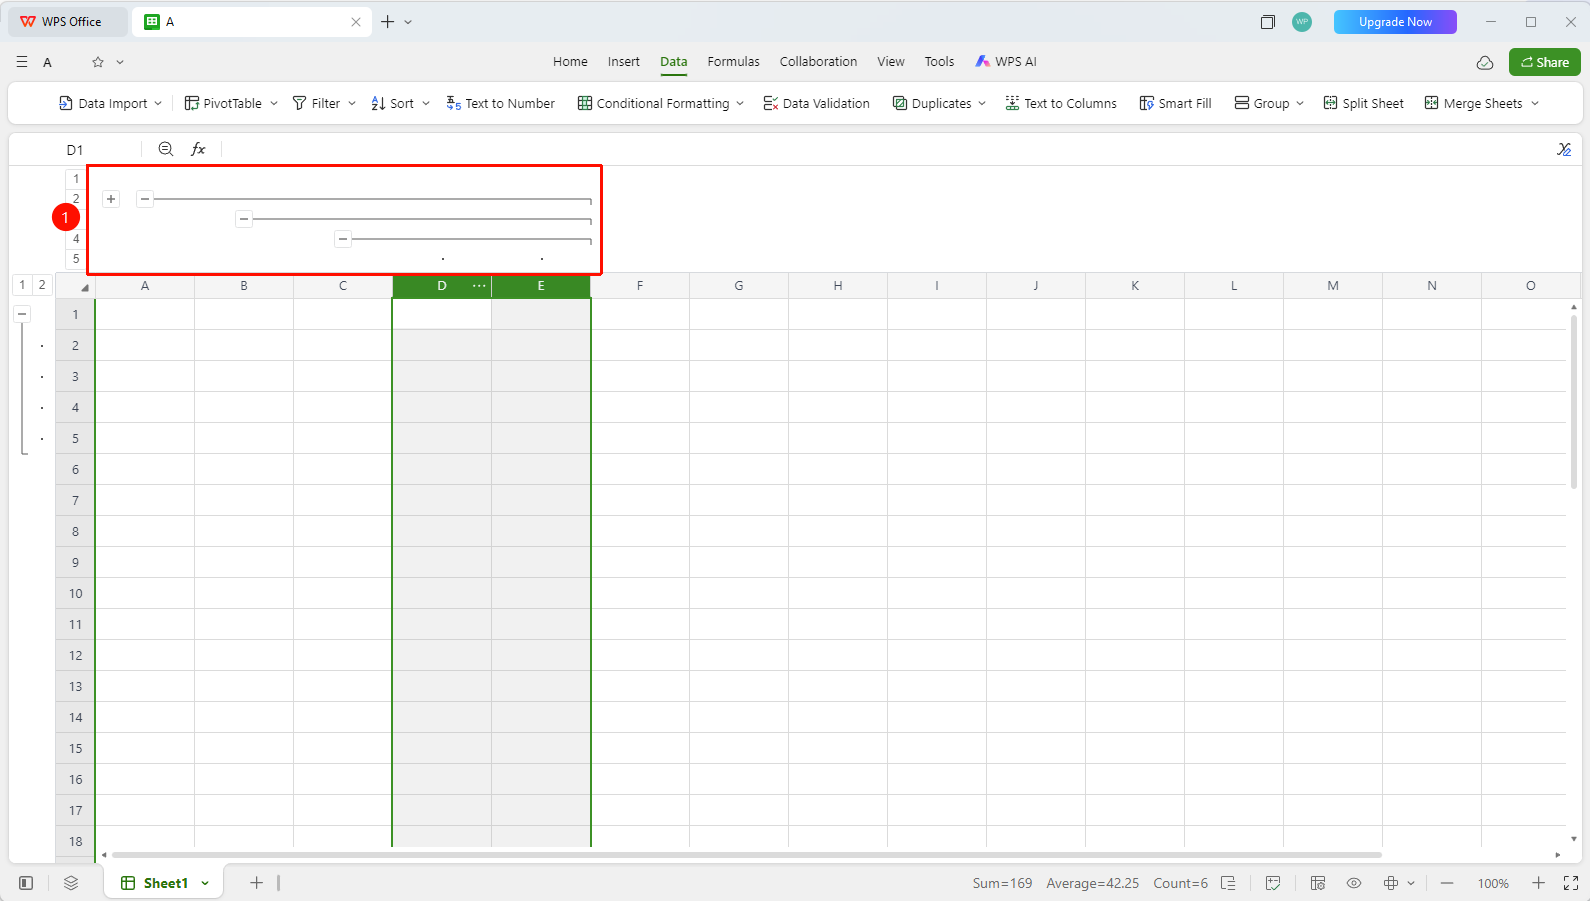Zoom out with the minus button
Viewport: 1590px width, 901px height.
pos(1447,883)
